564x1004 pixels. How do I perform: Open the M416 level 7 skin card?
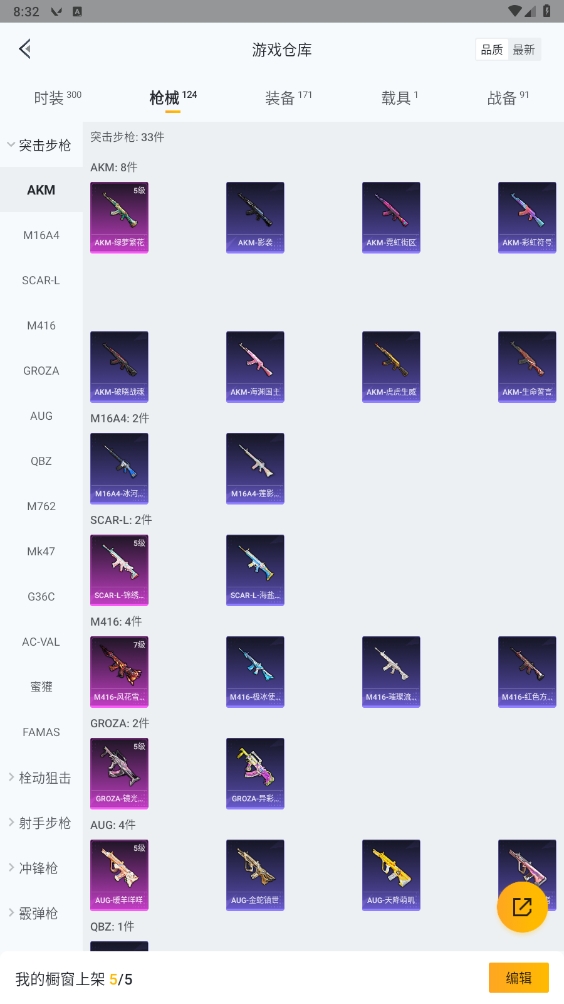click(119, 672)
